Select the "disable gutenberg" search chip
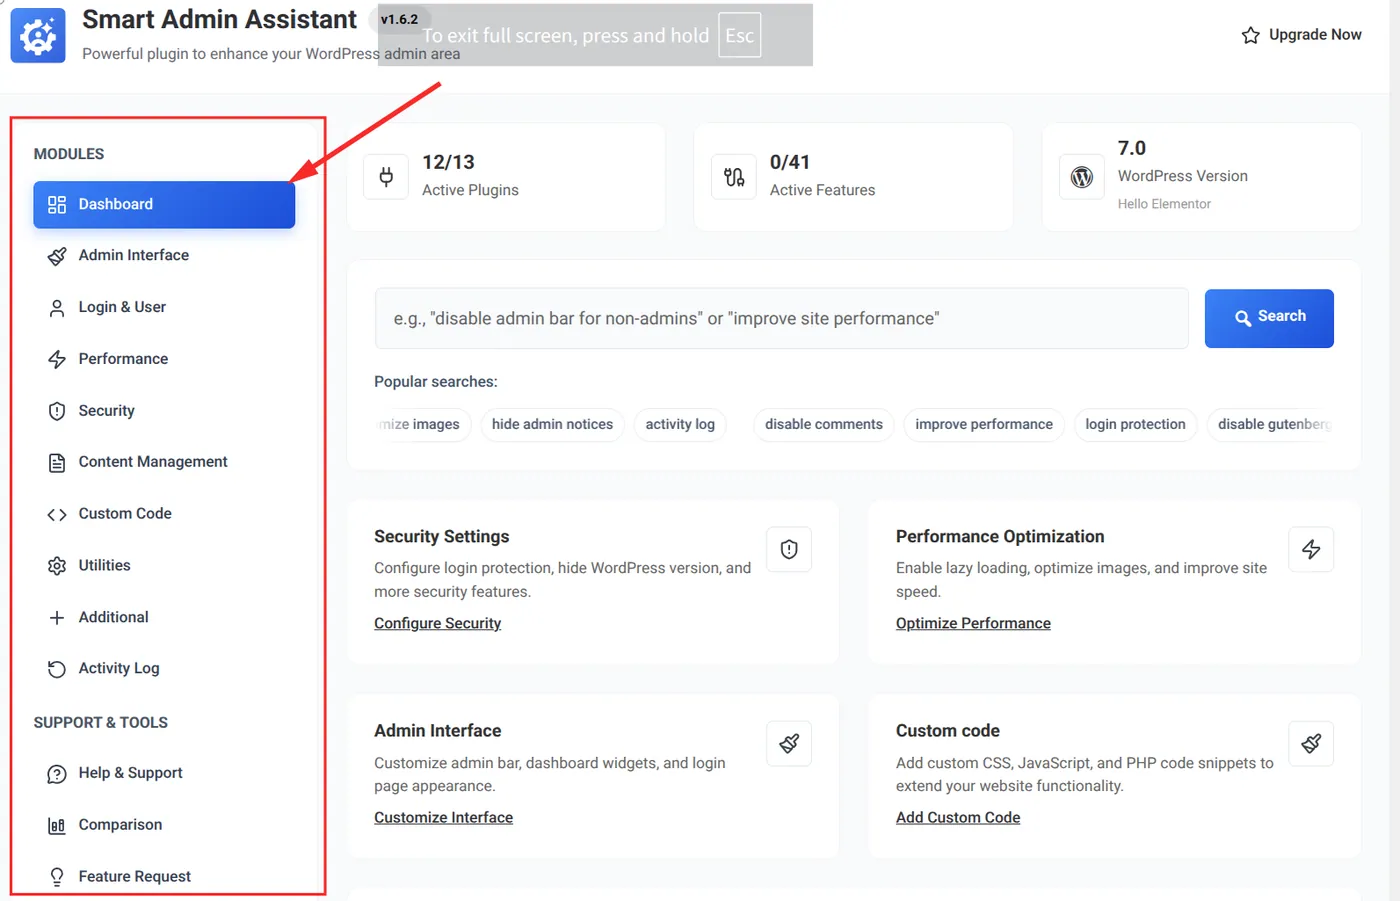The image size is (1400, 901). (x=1271, y=425)
